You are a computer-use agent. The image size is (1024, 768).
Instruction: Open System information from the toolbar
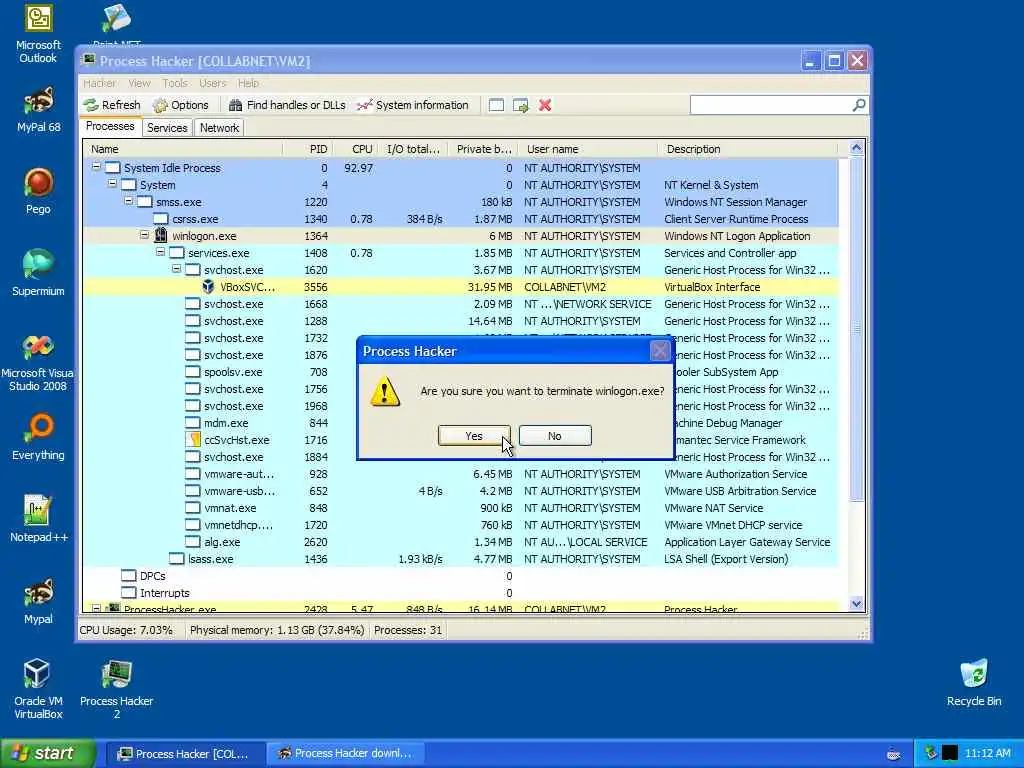(413, 105)
